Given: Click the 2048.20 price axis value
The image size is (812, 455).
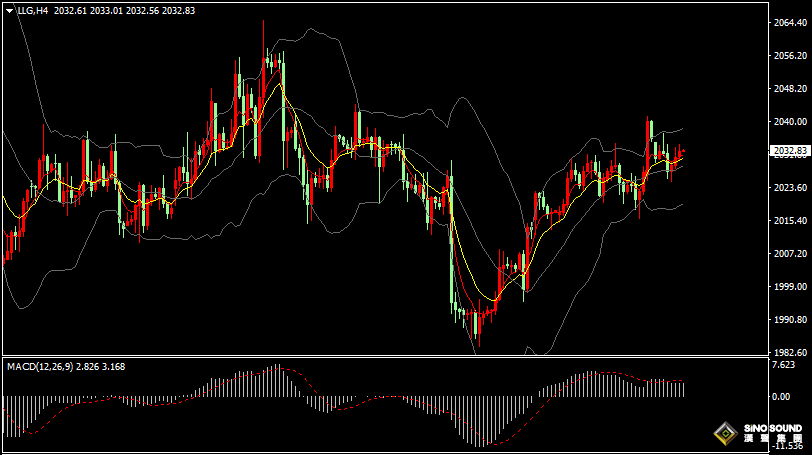Looking at the screenshot, I should pos(788,88).
